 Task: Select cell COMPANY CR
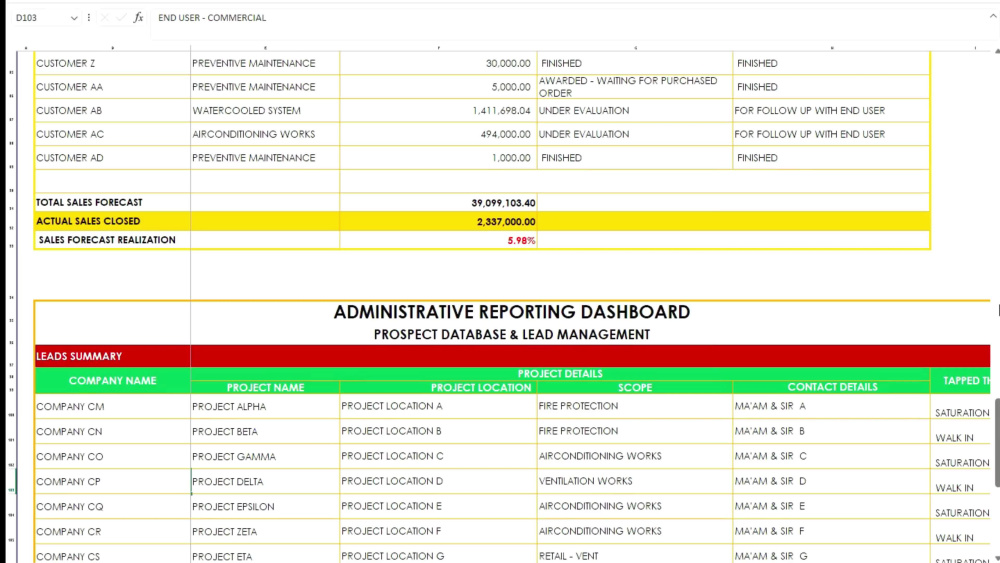[112, 531]
